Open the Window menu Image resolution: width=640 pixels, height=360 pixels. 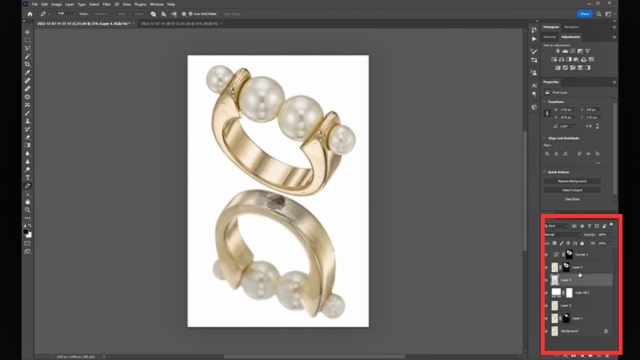coord(156,4)
